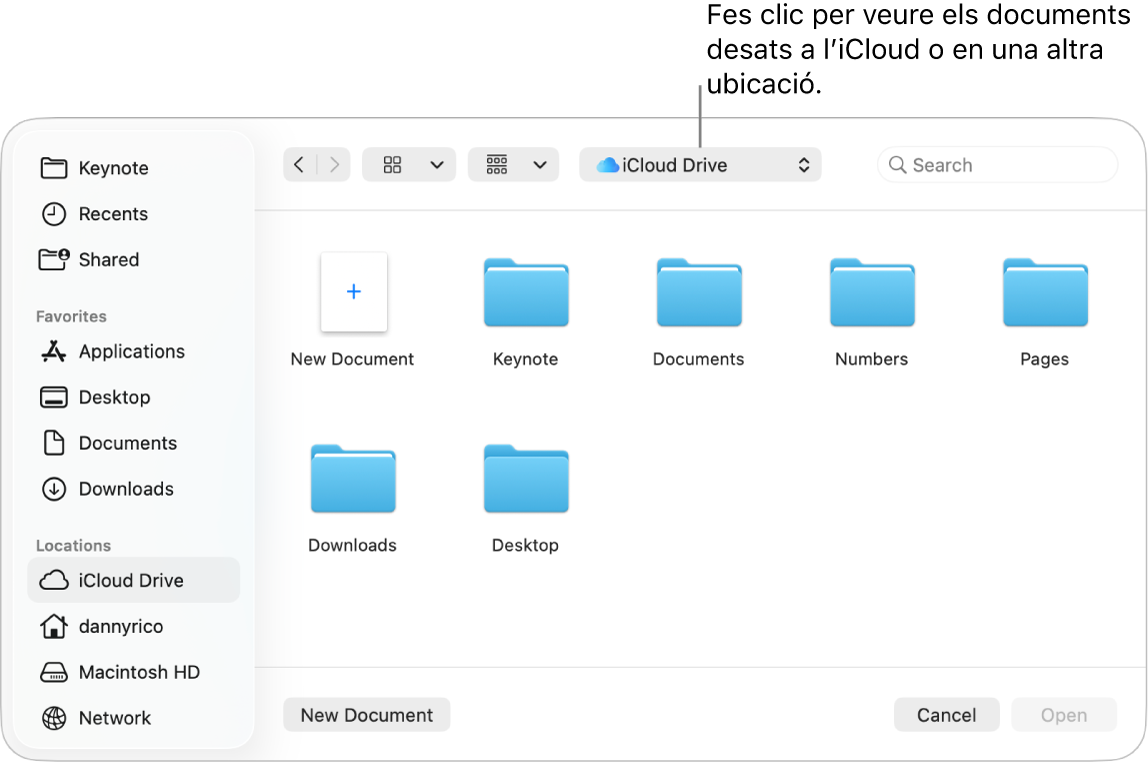The width and height of the screenshot is (1148, 764).
Task: Click the forward navigation arrow
Action: (x=334, y=164)
